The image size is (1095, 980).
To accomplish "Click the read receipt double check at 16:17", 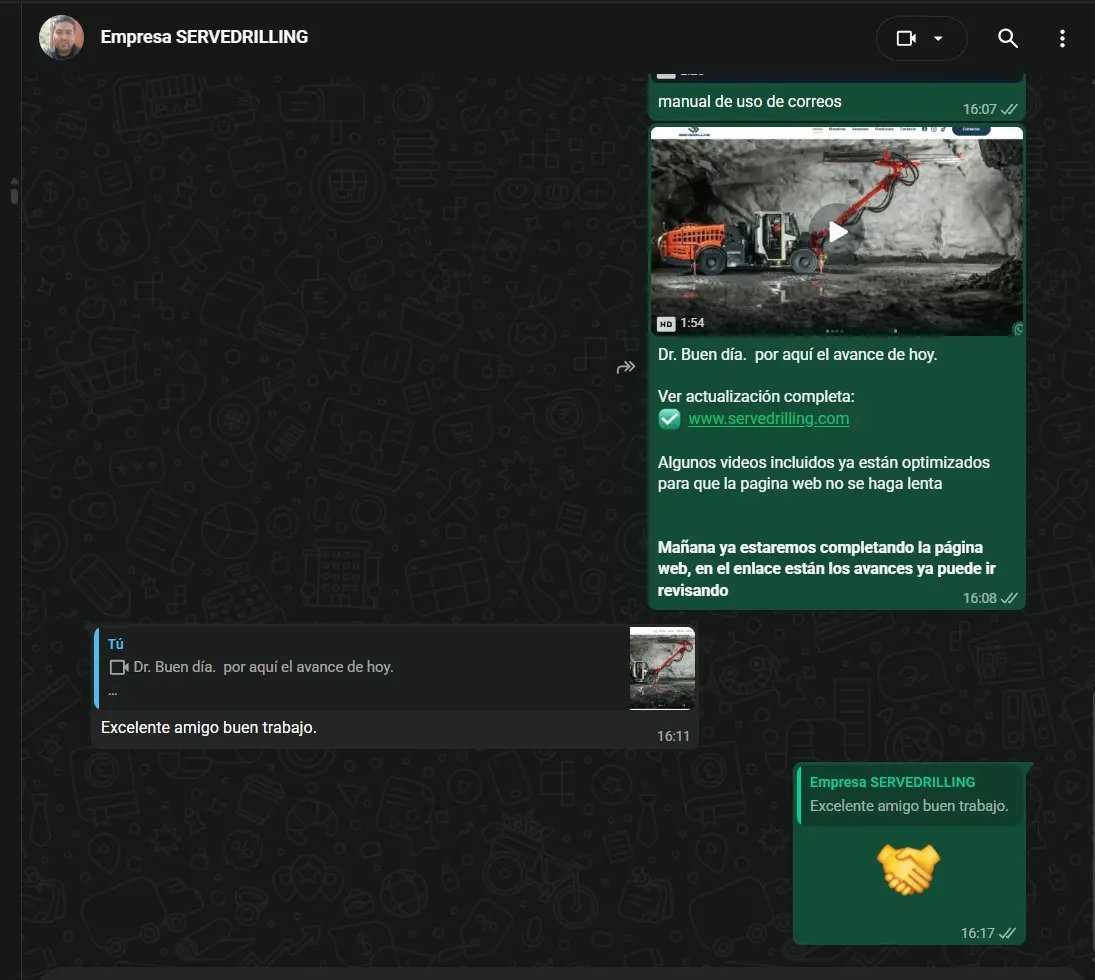I will (x=1007, y=933).
